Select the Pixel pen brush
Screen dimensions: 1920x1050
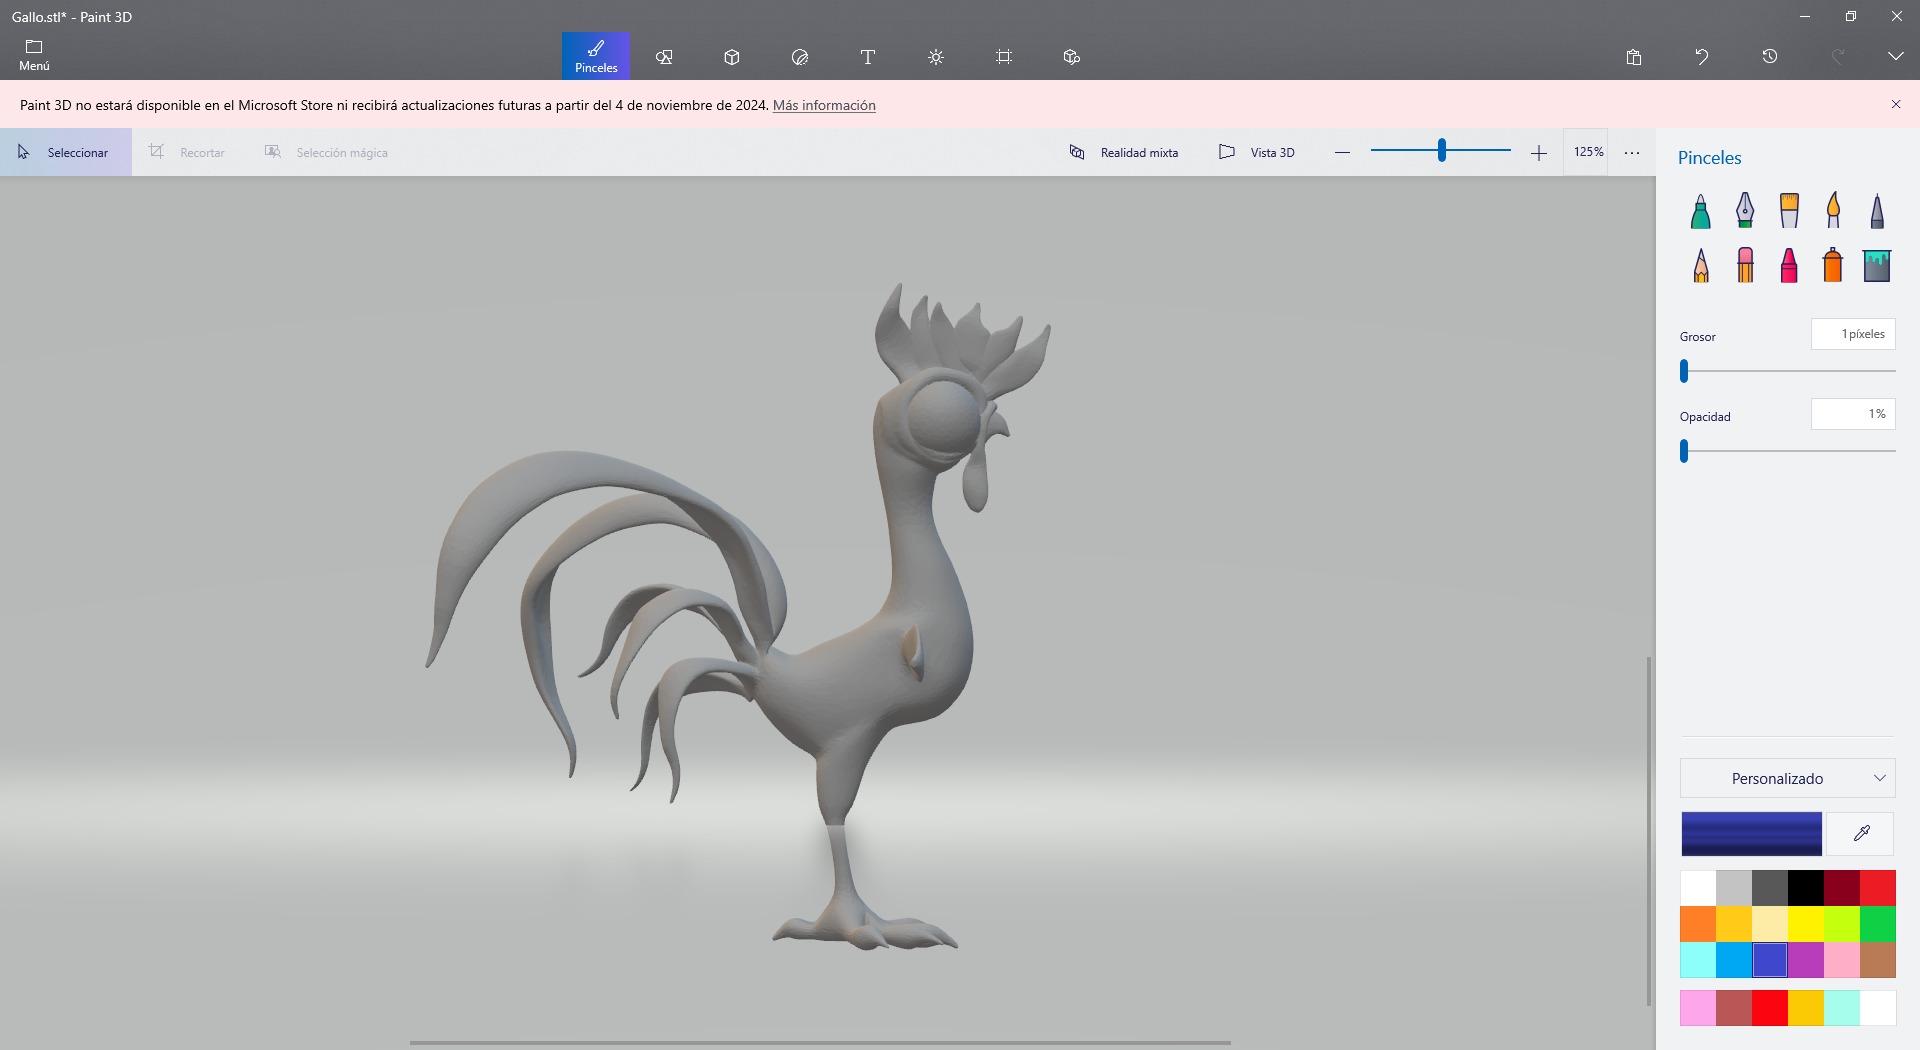point(1877,210)
